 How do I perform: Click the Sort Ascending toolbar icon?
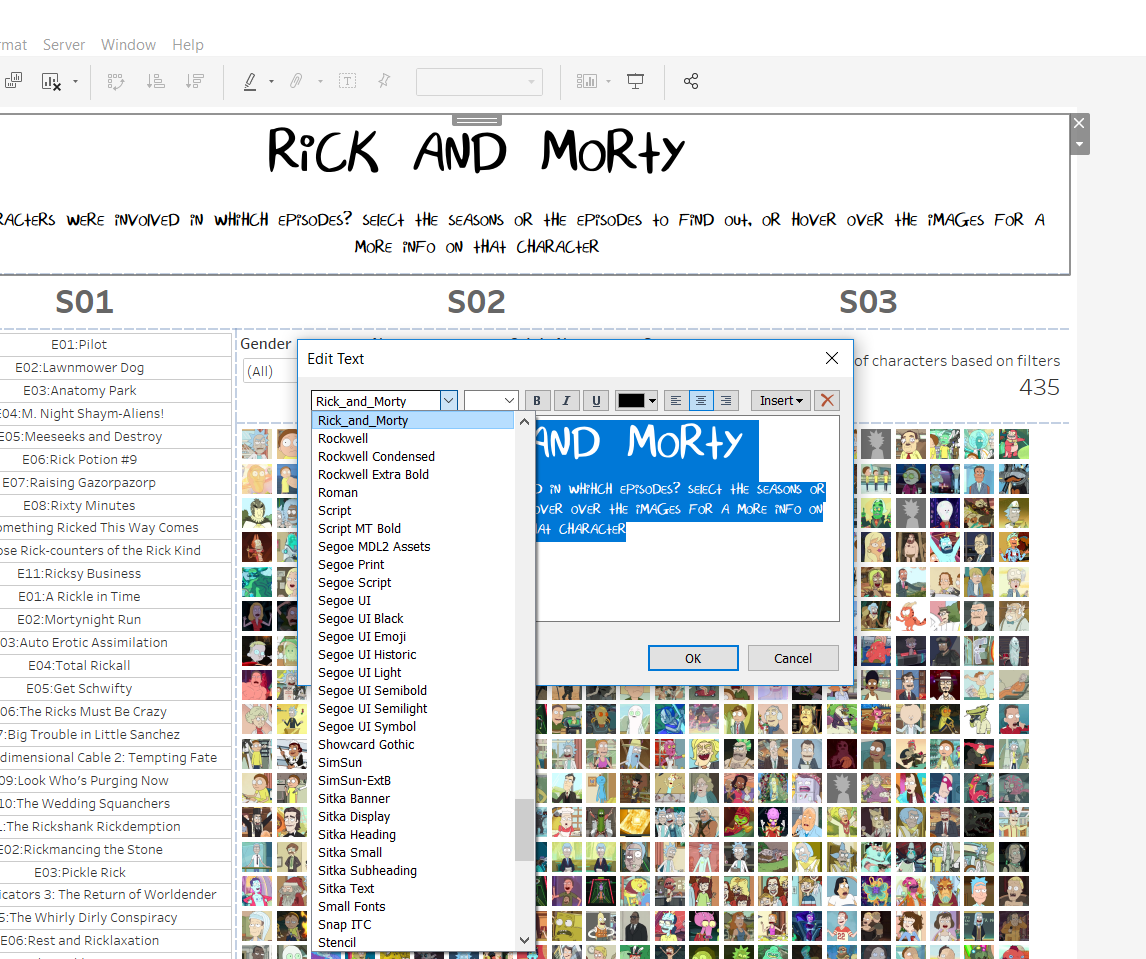(156, 81)
